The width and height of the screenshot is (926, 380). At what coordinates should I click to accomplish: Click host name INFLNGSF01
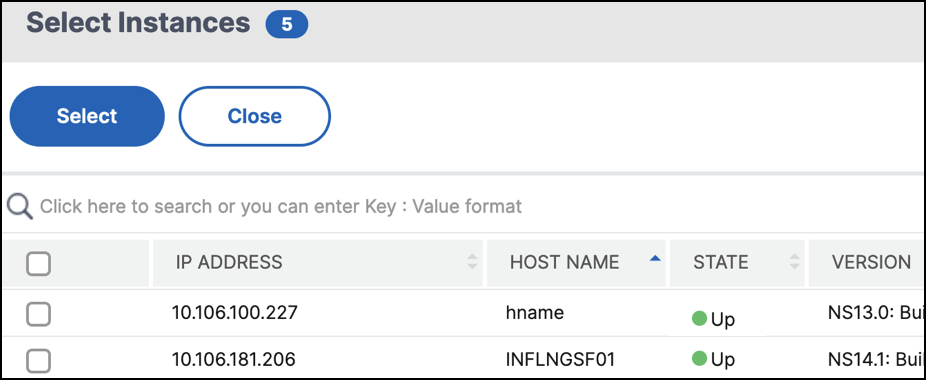click(x=560, y=359)
